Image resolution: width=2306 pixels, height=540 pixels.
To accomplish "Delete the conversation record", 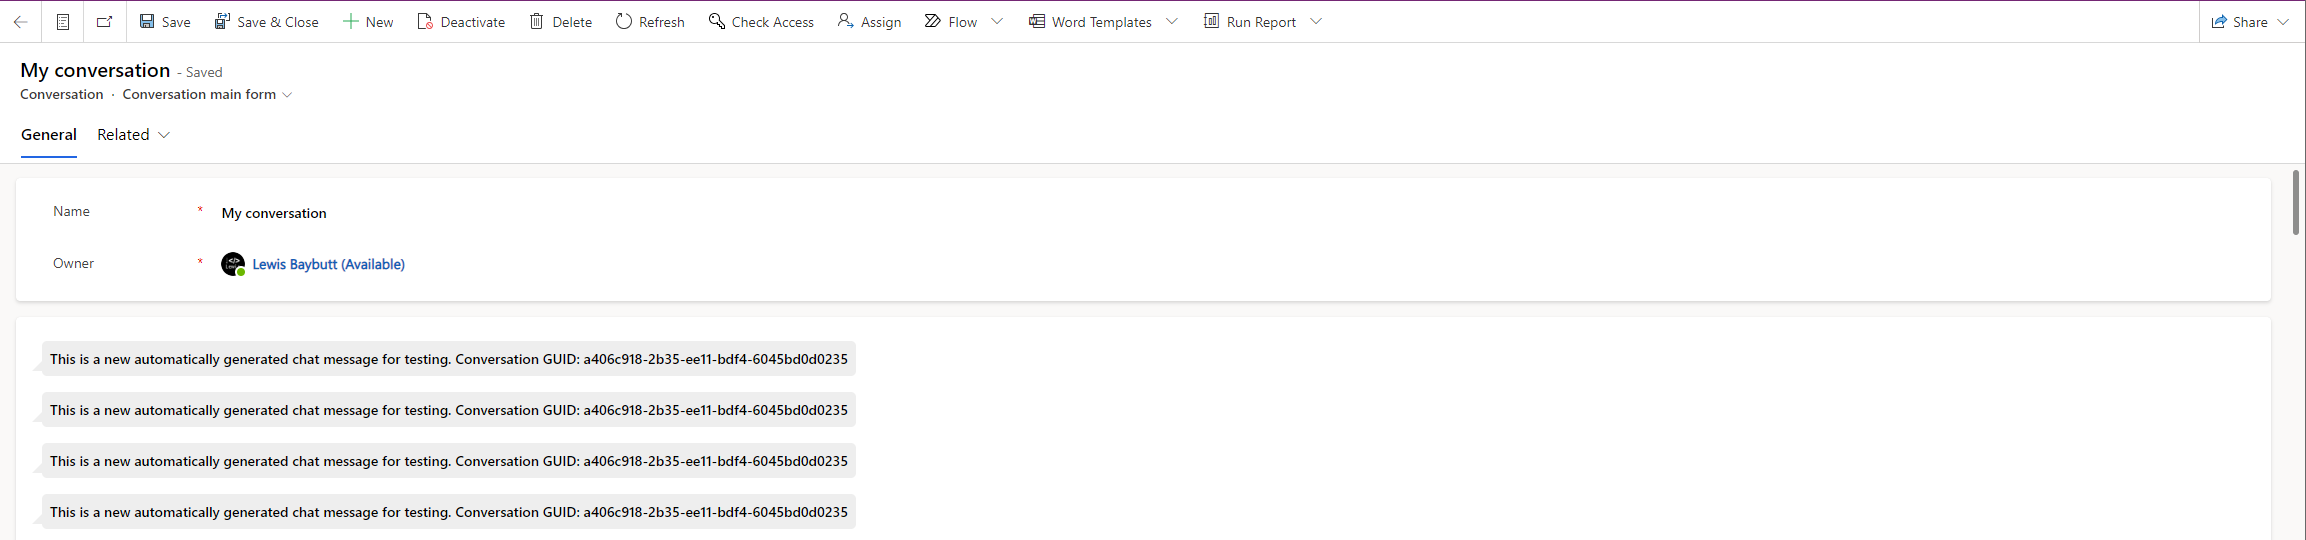I will pos(561,21).
